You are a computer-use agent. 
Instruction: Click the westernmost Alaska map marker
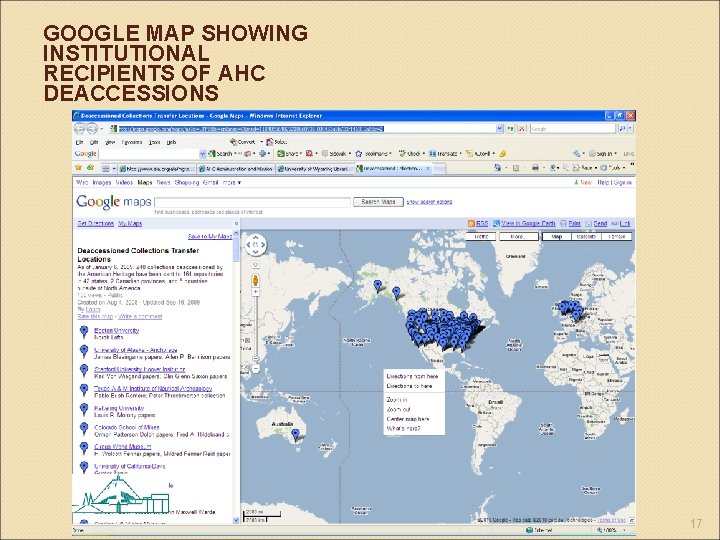click(x=377, y=286)
